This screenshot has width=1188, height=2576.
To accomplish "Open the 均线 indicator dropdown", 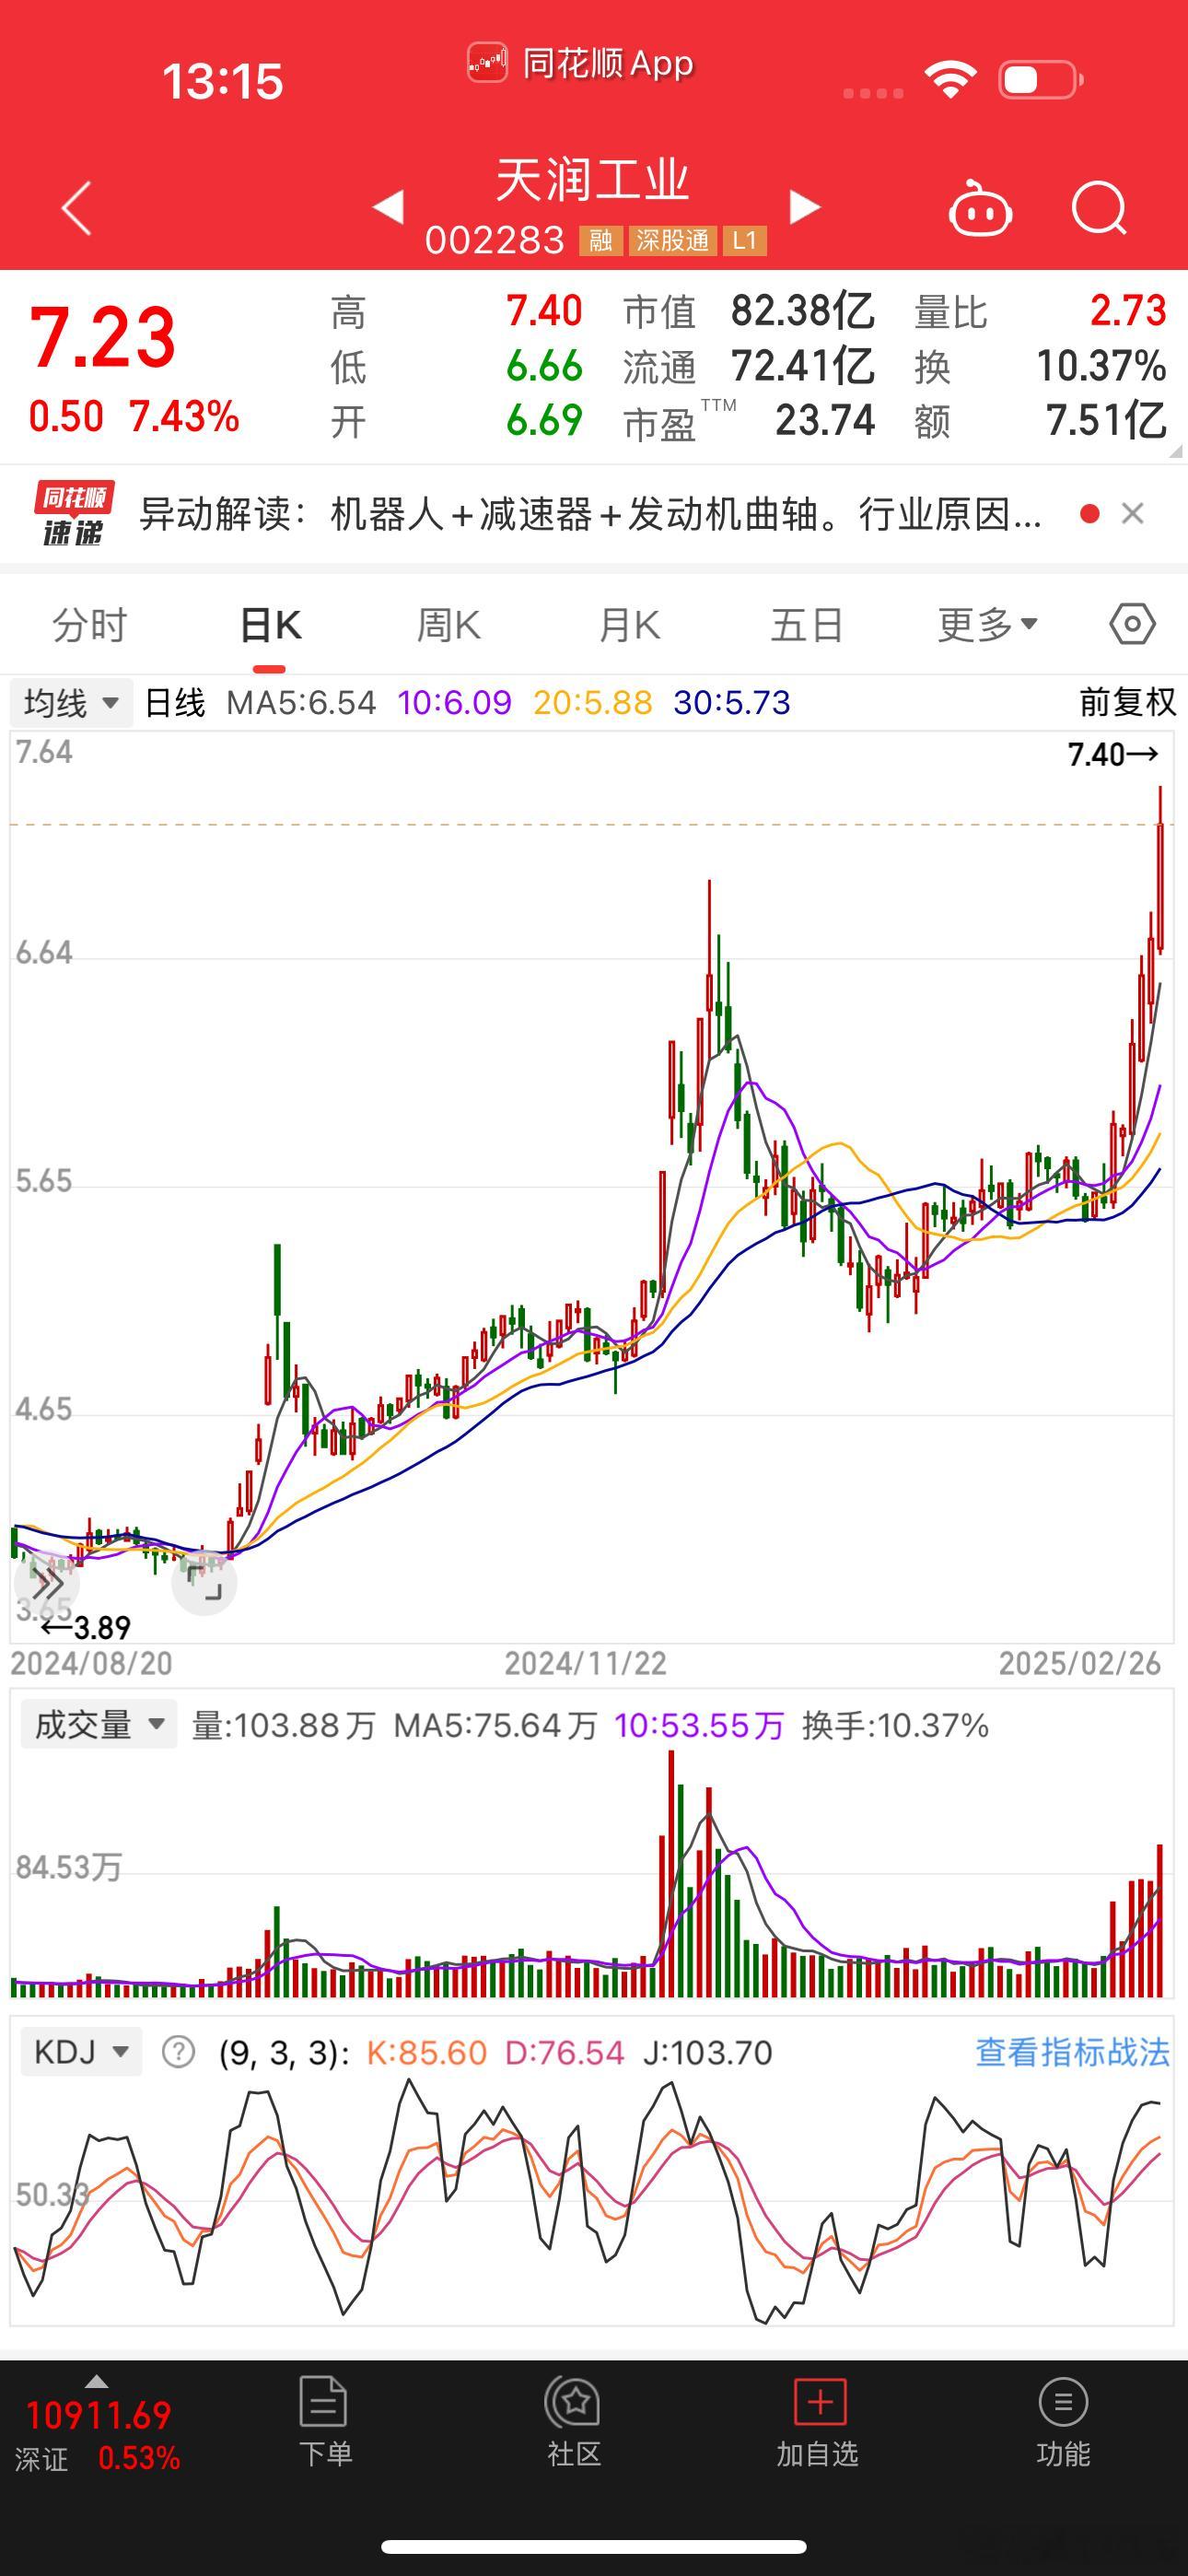I will coord(71,702).
